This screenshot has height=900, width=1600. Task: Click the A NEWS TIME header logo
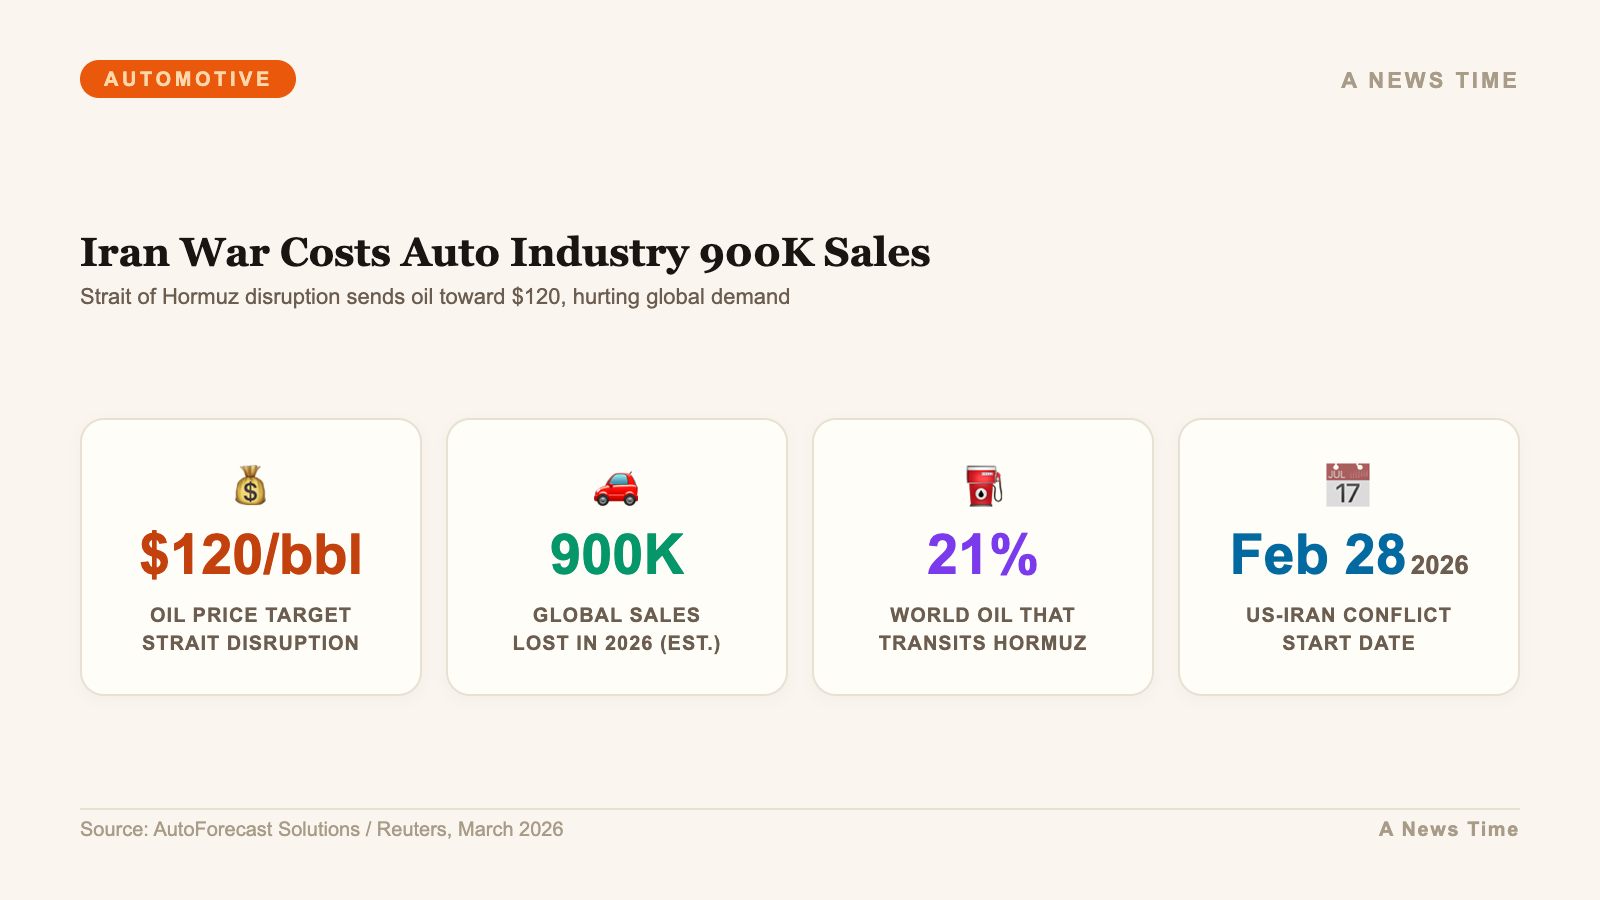point(1429,80)
